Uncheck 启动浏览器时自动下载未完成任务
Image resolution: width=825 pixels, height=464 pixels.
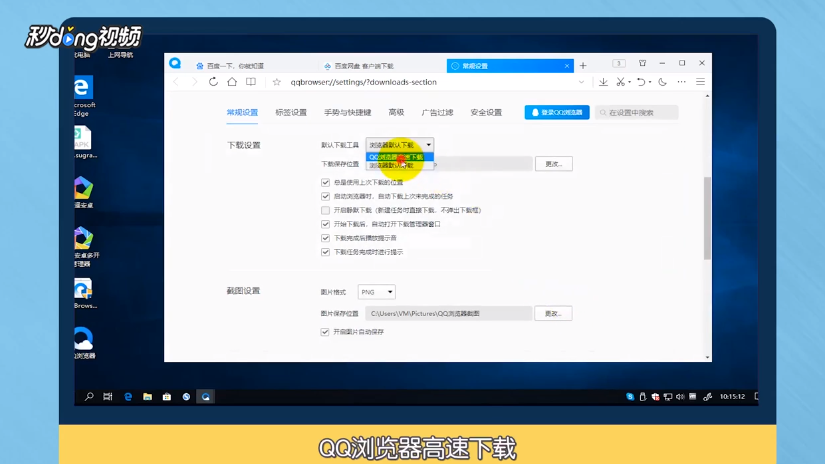click(325, 196)
